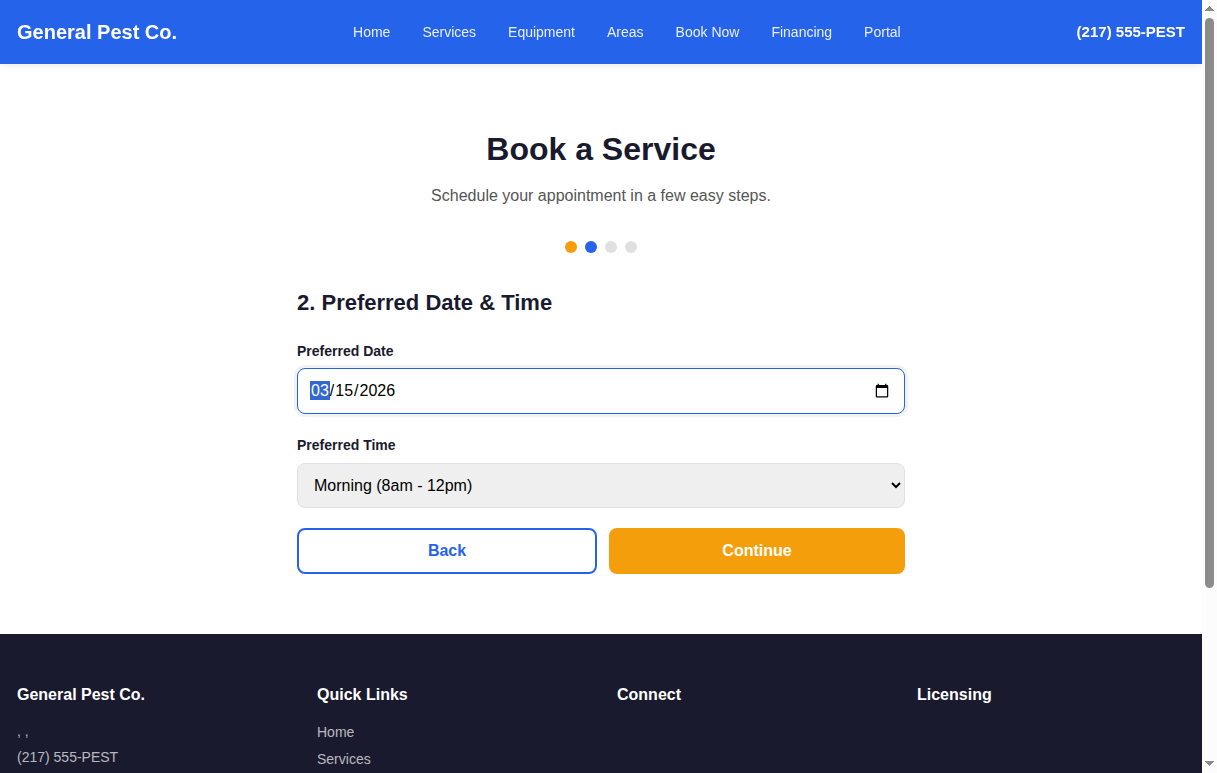This screenshot has width=1217, height=773.
Task: Open the calendar date picker icon
Action: pyautogui.click(x=881, y=391)
